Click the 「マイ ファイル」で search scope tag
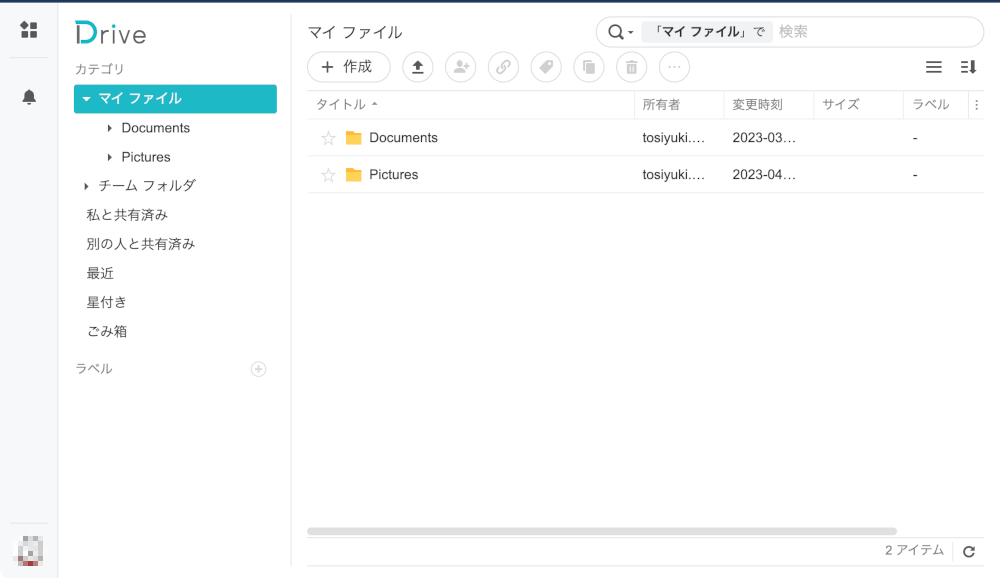Viewport: 1000px width, 578px height. [x=707, y=32]
